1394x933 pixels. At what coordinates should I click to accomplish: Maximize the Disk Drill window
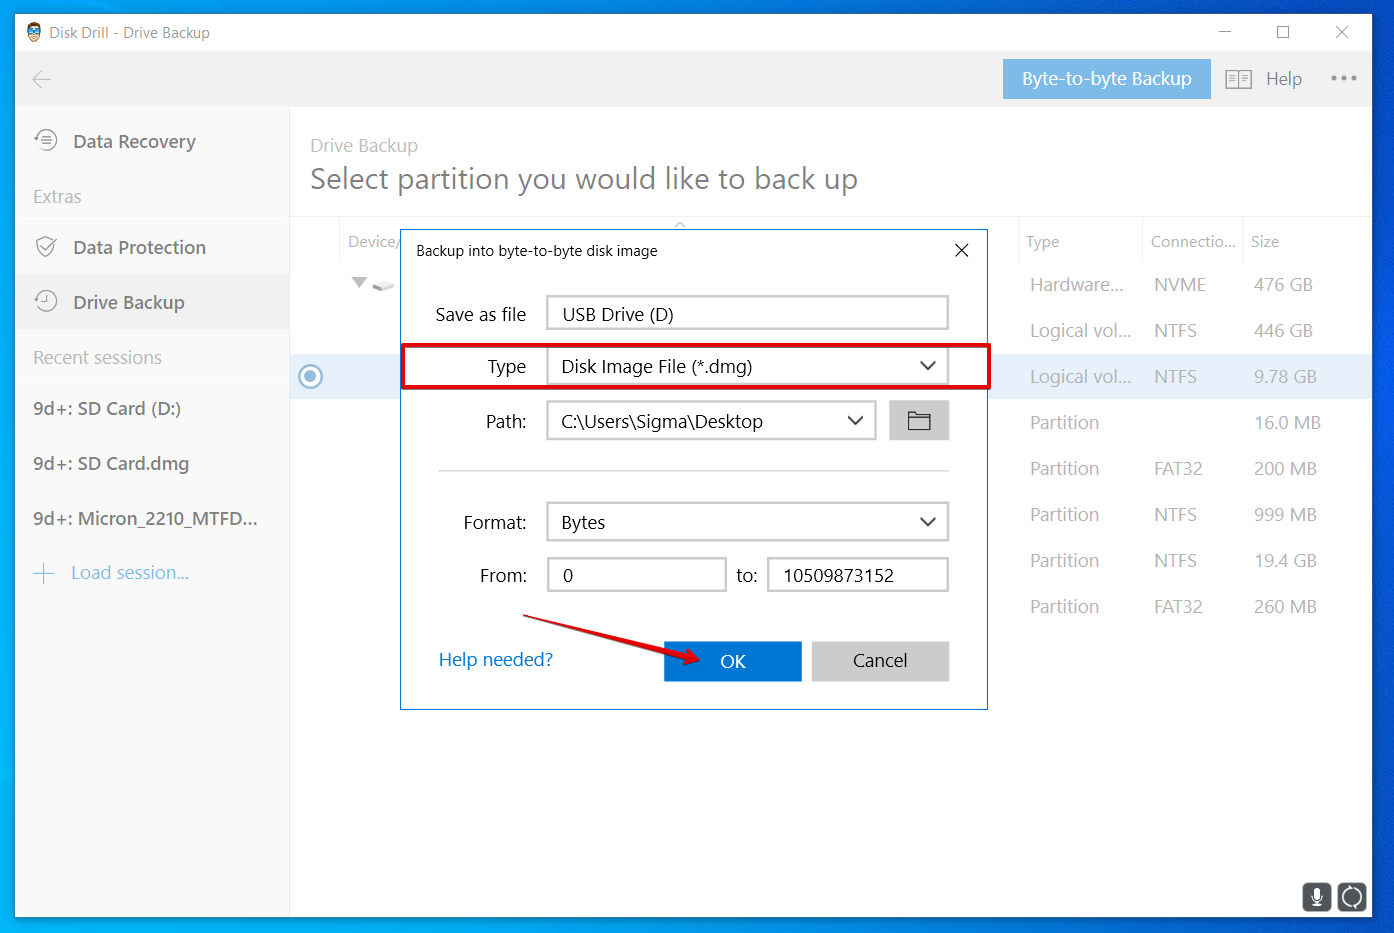coord(1283,32)
